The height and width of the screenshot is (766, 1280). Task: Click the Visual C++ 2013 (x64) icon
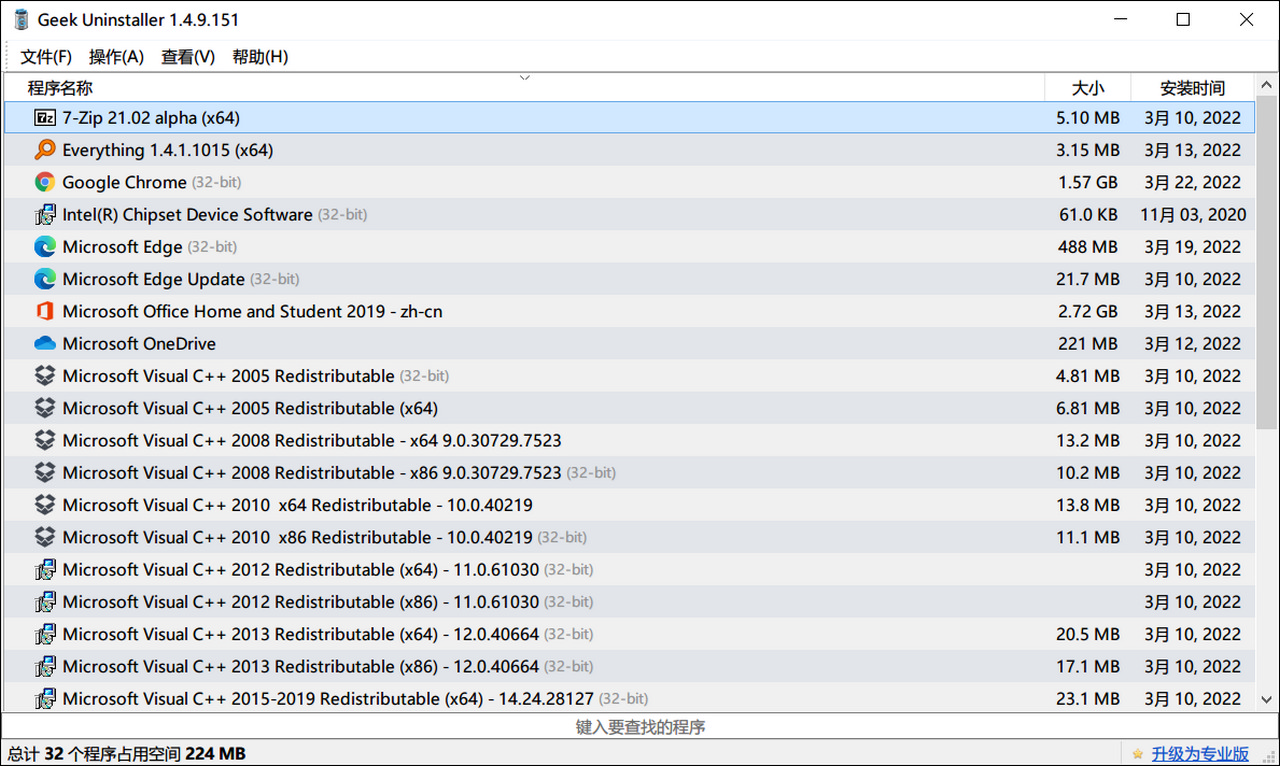tap(45, 634)
